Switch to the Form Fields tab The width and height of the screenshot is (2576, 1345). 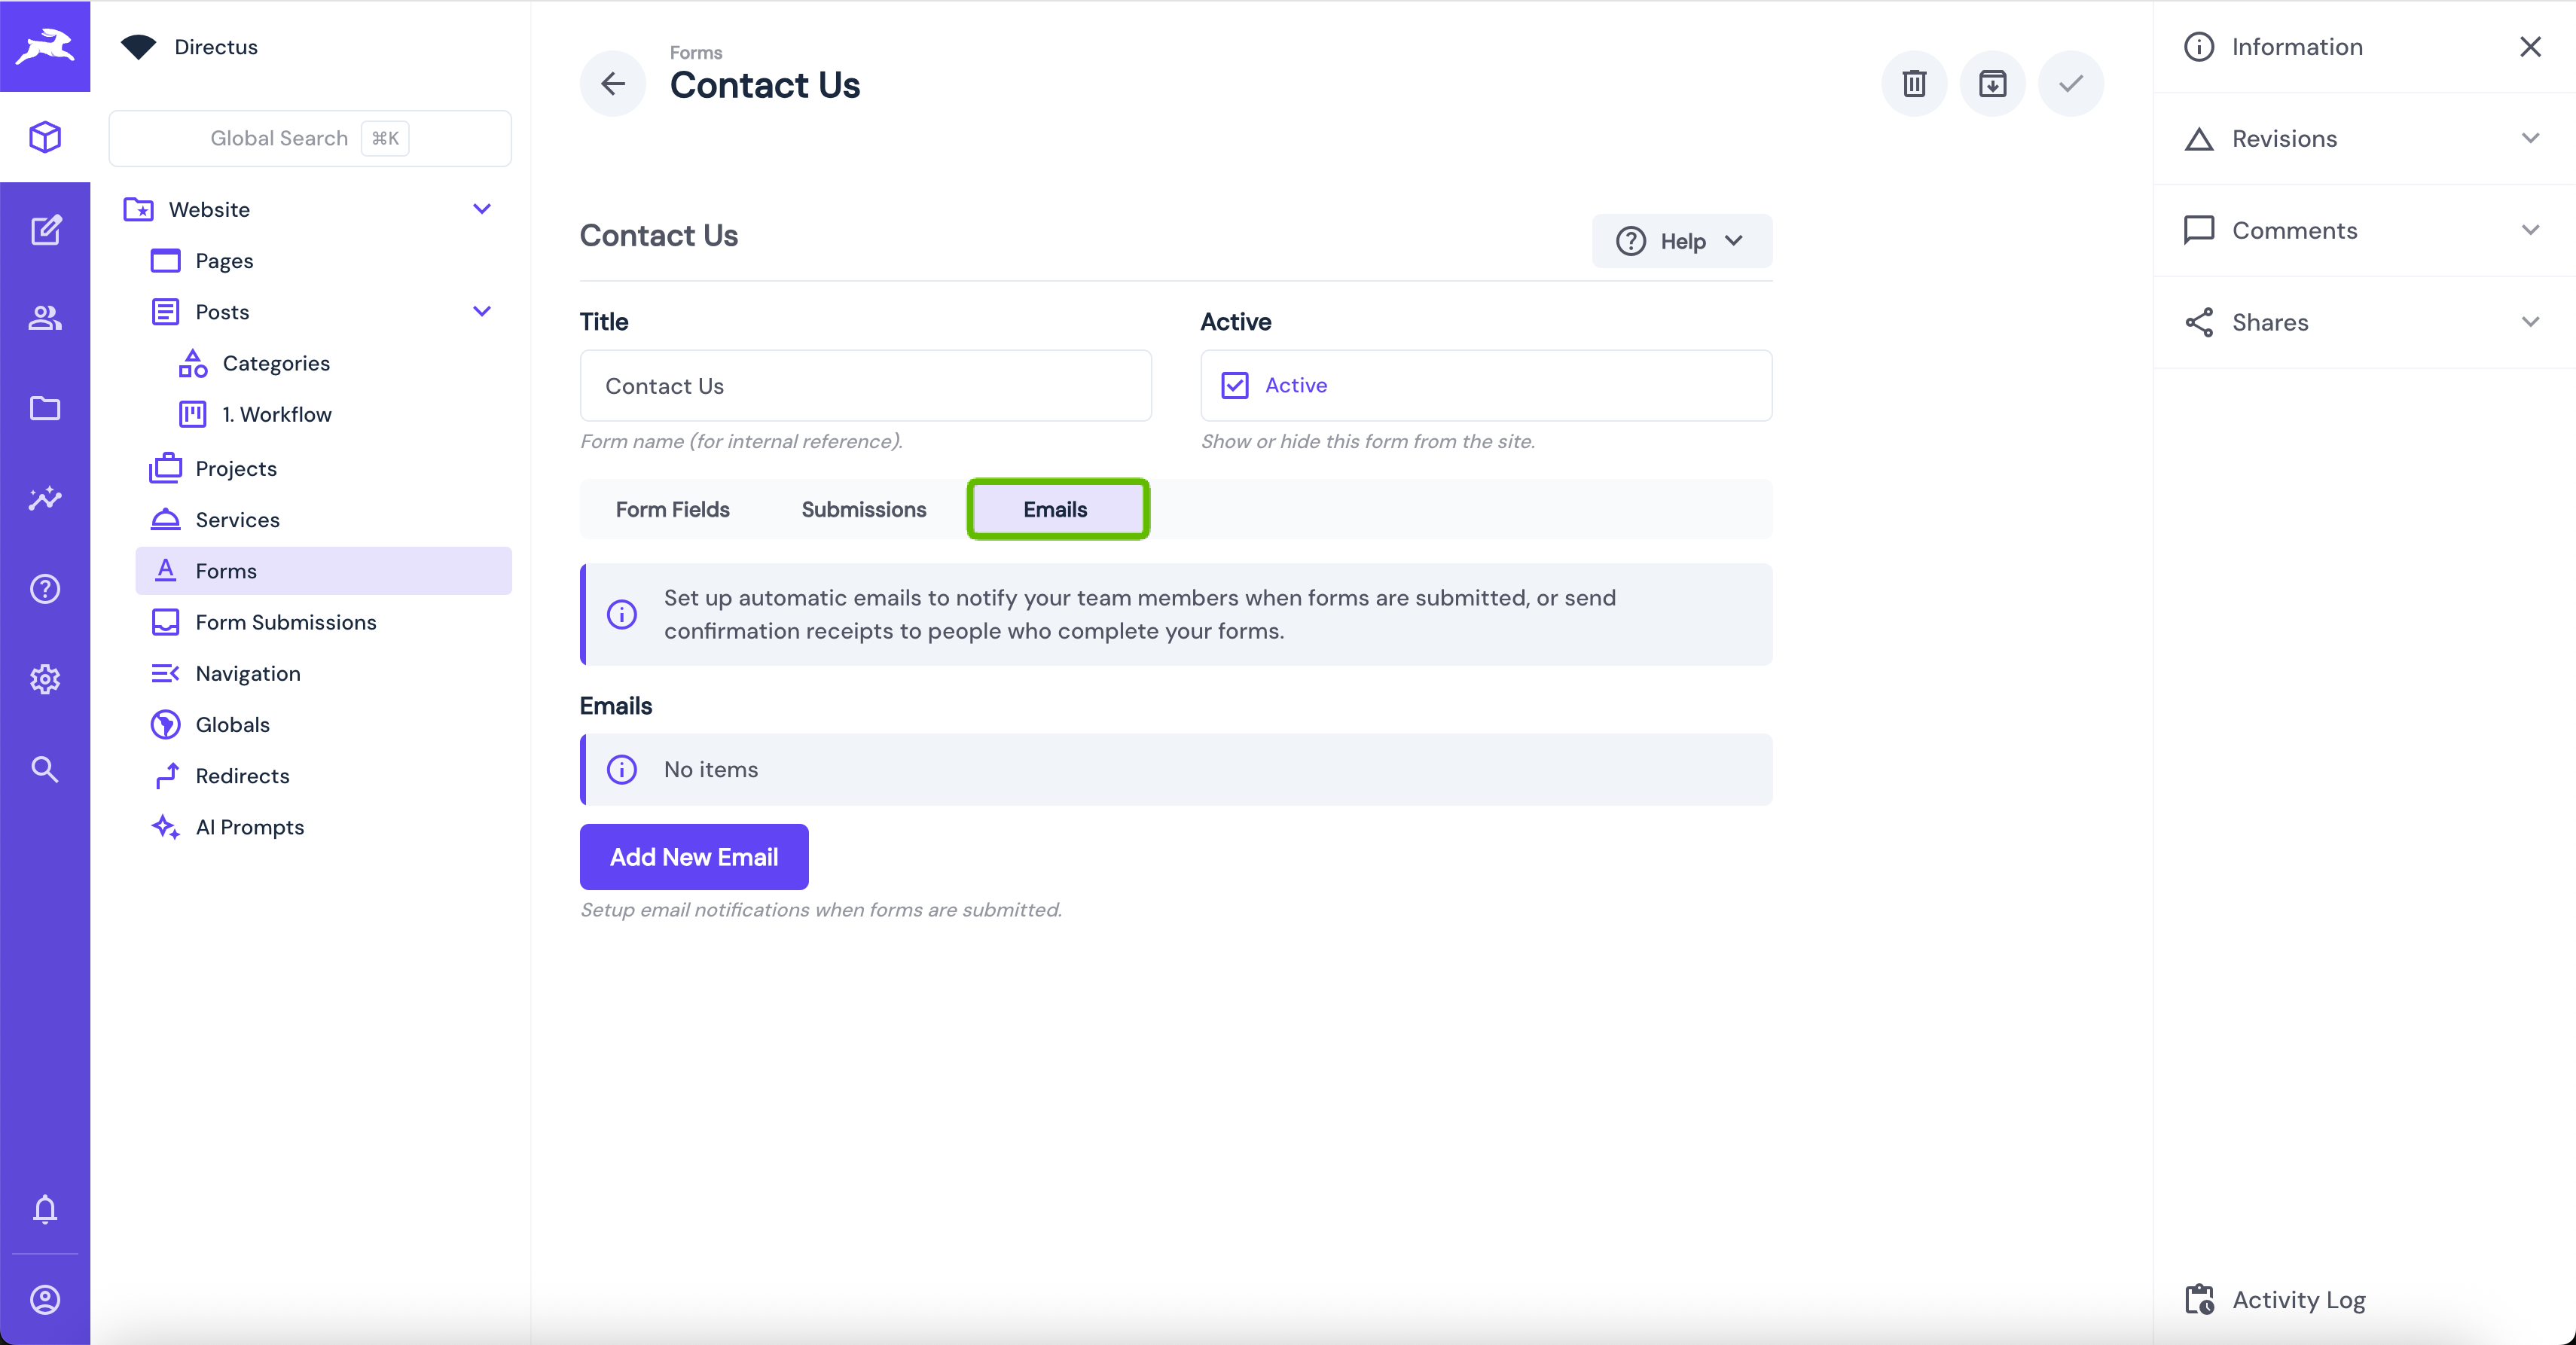click(672, 509)
